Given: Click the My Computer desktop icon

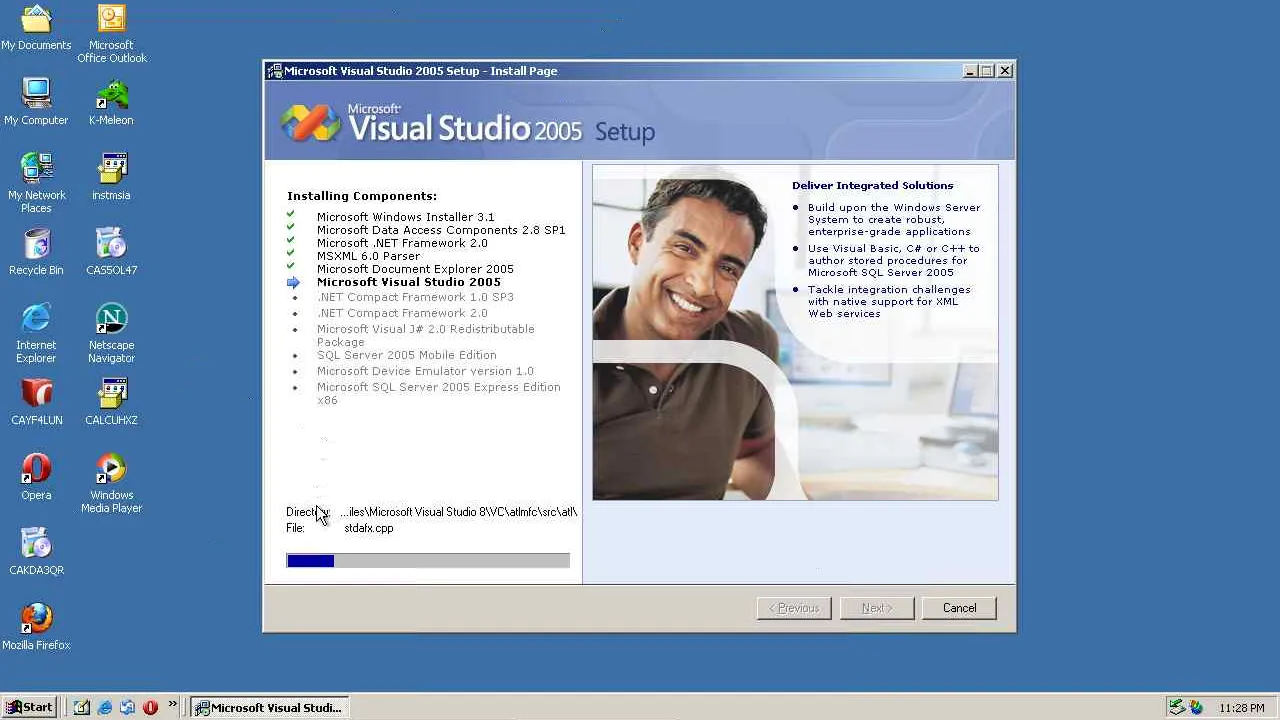Looking at the screenshot, I should pyautogui.click(x=36, y=103).
